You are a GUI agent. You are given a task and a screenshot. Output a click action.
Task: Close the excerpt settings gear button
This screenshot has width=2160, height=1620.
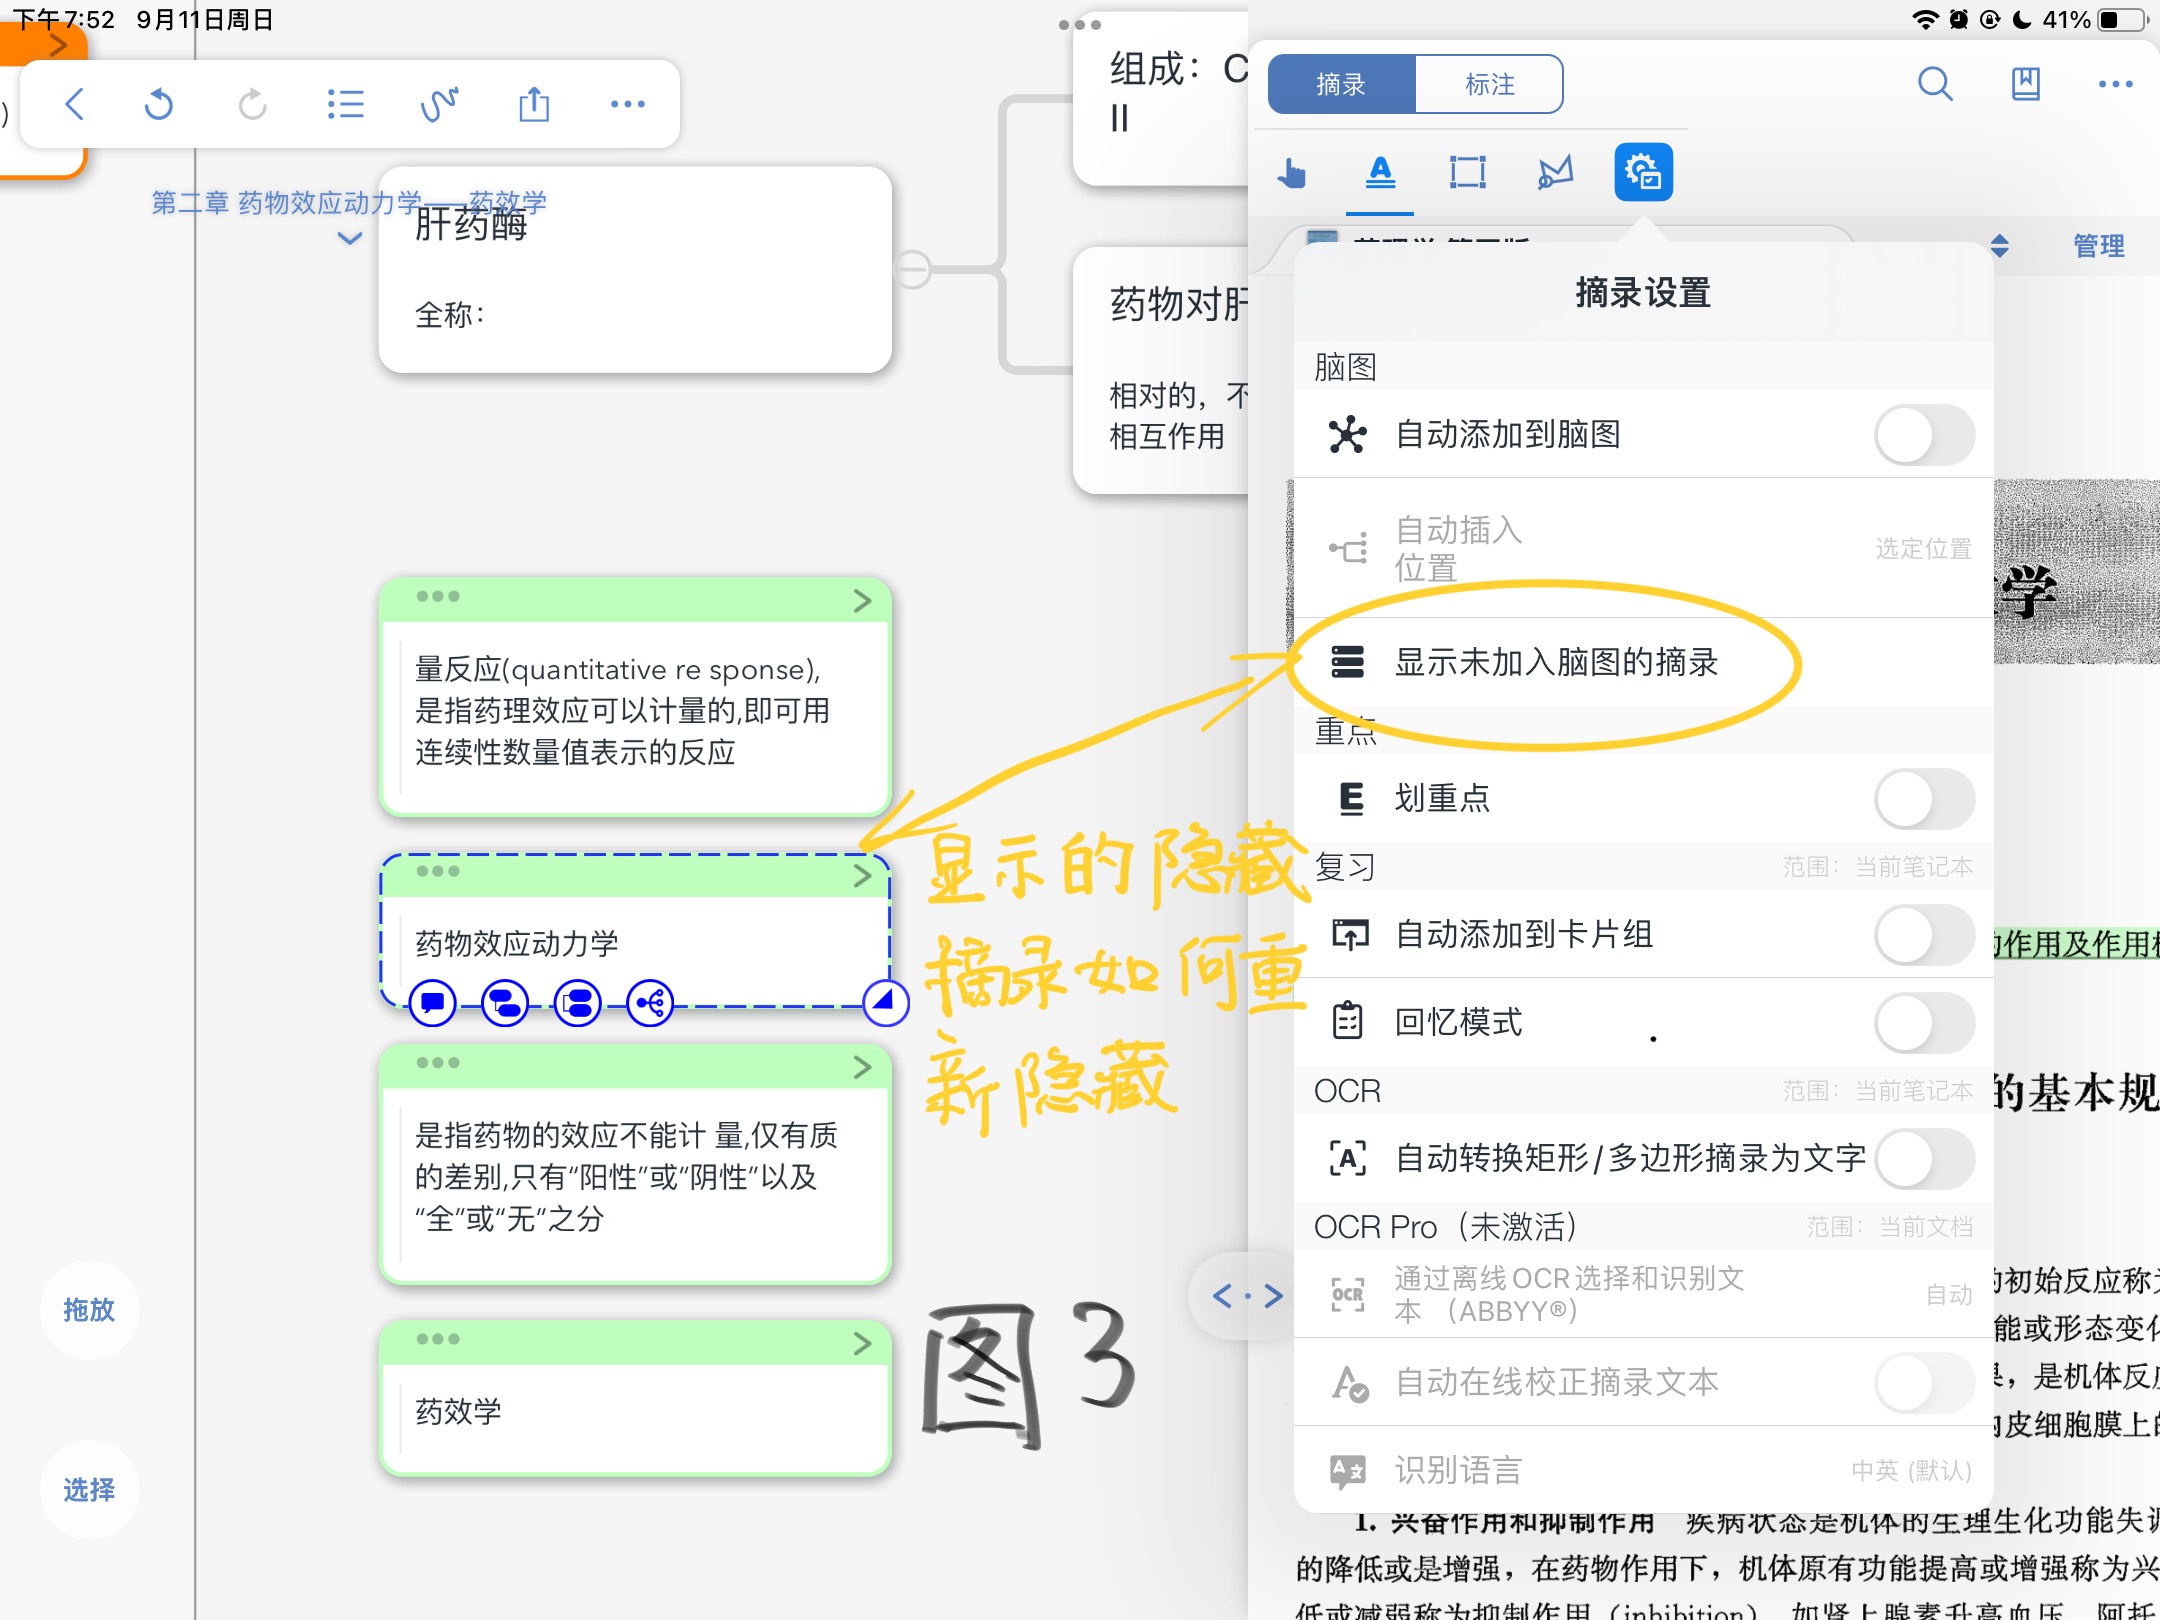tap(1643, 172)
